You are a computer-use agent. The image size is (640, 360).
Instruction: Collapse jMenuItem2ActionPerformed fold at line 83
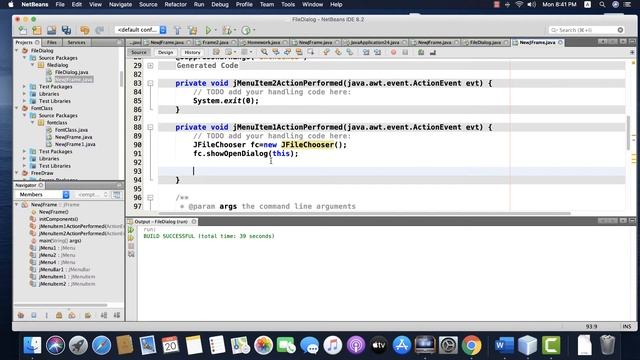[x=150, y=83]
